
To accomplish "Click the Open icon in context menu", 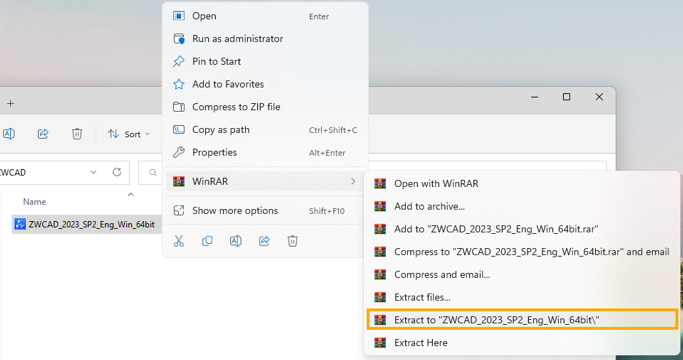I will (x=179, y=16).
